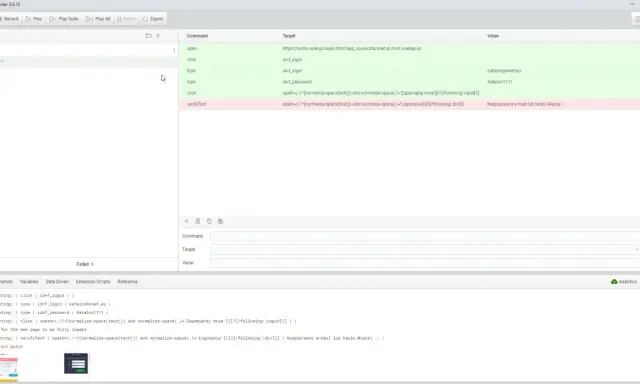This screenshot has height=384, width=640.
Task: Expand the Target field dropdown arrow
Action: pyautogui.click(x=636, y=249)
